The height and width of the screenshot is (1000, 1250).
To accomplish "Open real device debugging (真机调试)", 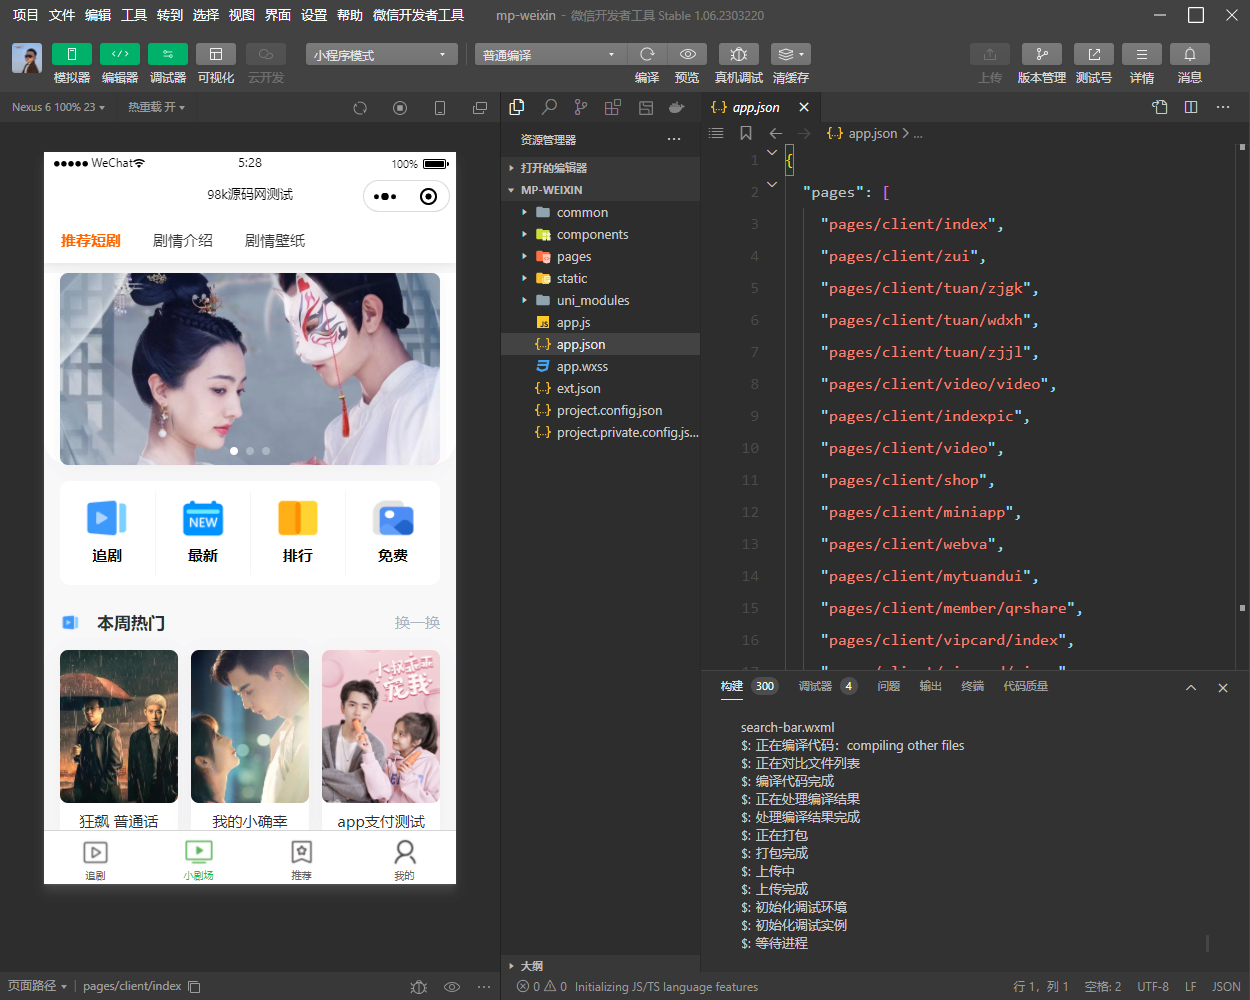I will 738,54.
